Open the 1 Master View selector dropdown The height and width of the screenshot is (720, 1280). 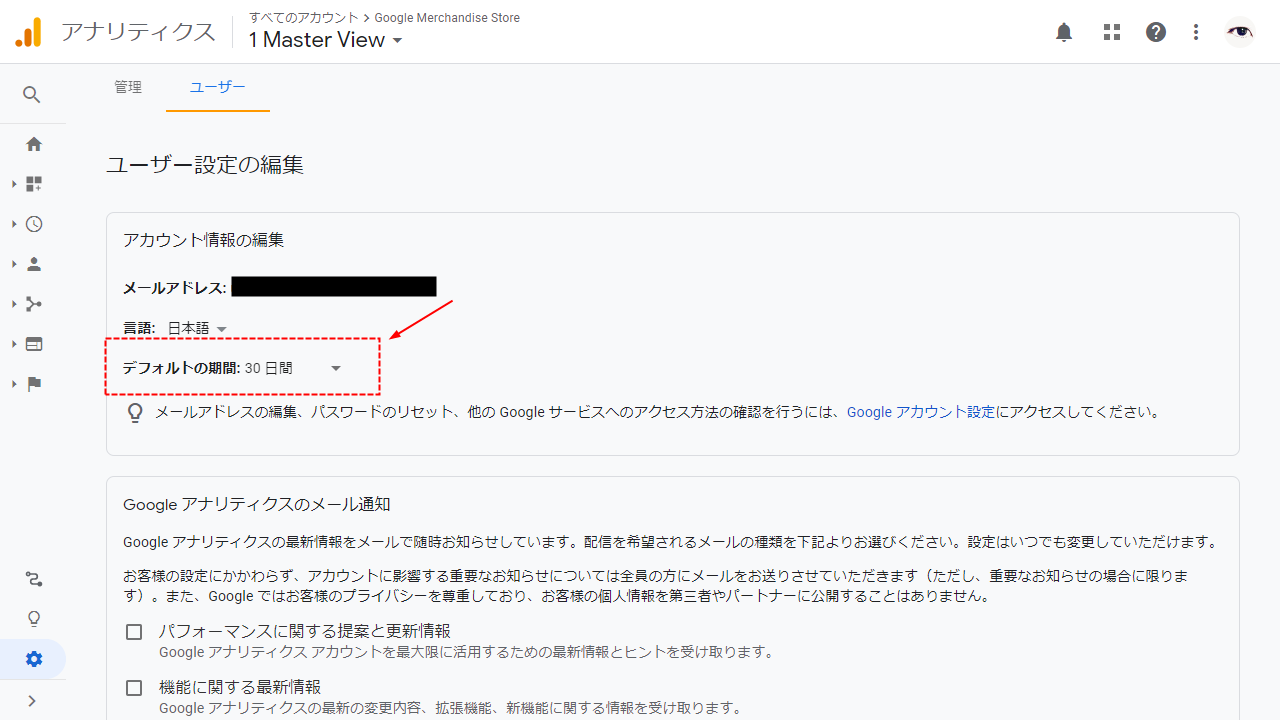click(x=326, y=40)
